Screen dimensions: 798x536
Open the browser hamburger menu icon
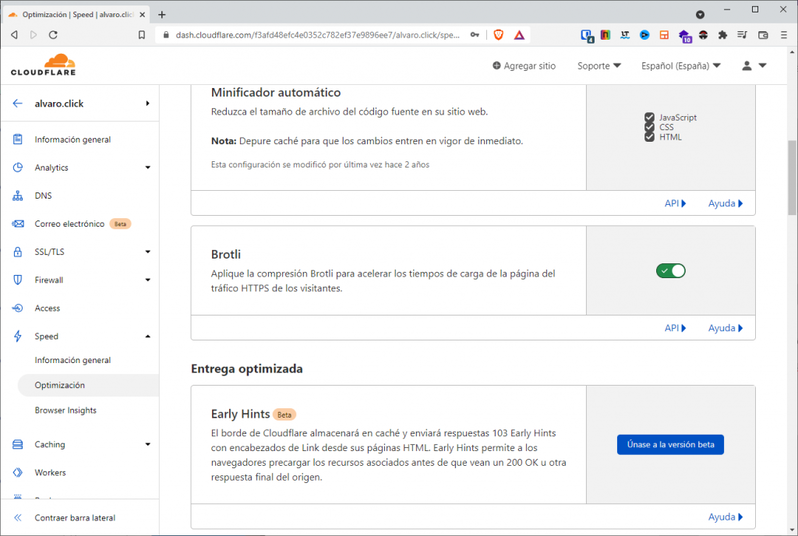click(783, 35)
